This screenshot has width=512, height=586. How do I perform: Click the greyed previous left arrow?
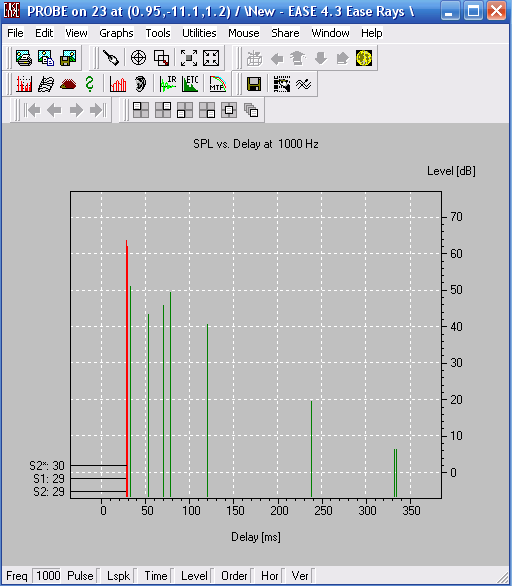[x=54, y=110]
